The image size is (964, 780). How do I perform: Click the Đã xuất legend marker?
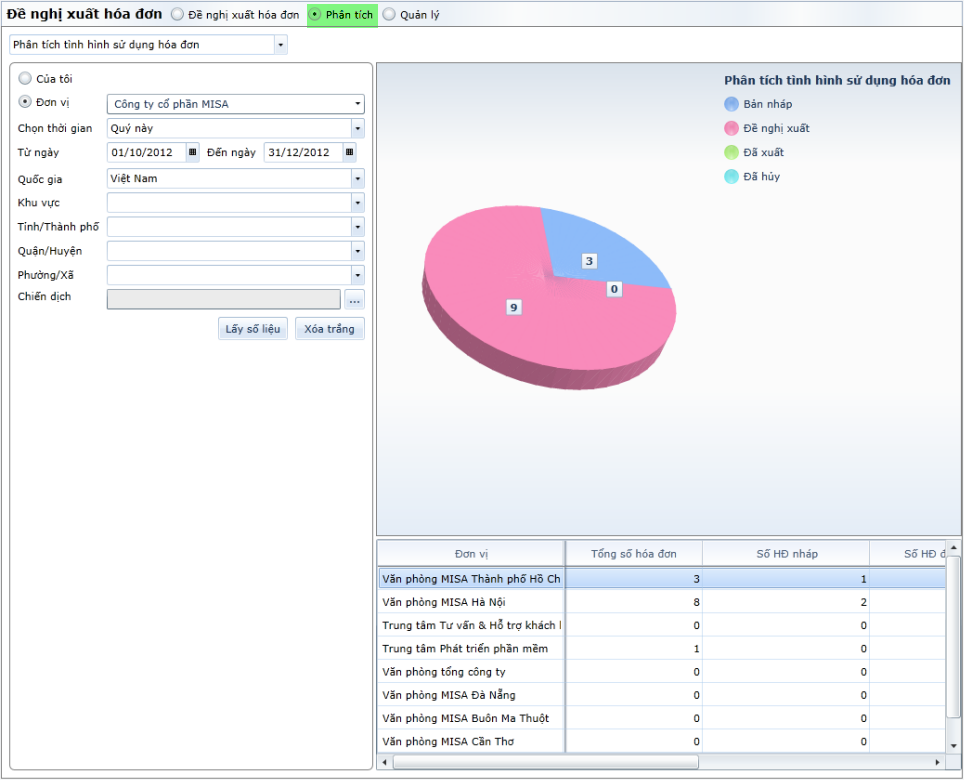coord(731,152)
